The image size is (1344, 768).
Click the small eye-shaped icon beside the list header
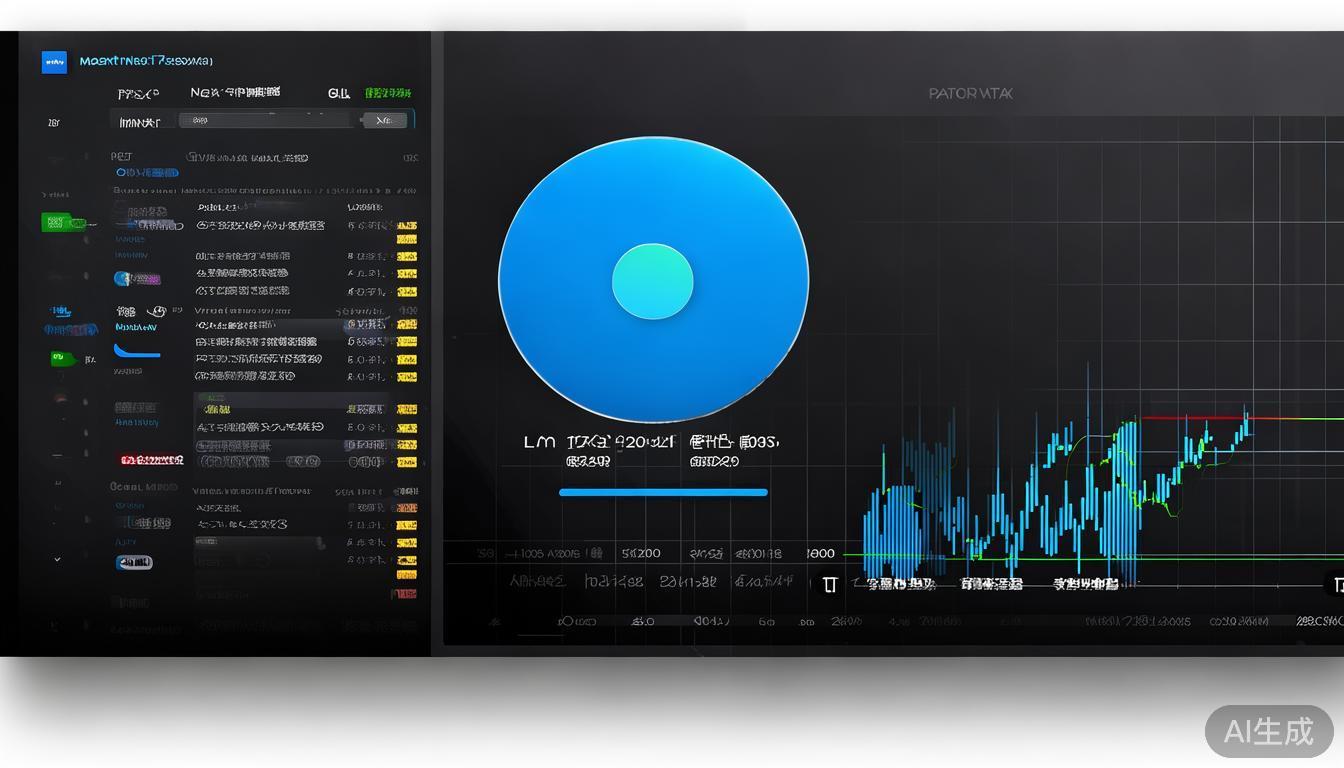click(158, 309)
